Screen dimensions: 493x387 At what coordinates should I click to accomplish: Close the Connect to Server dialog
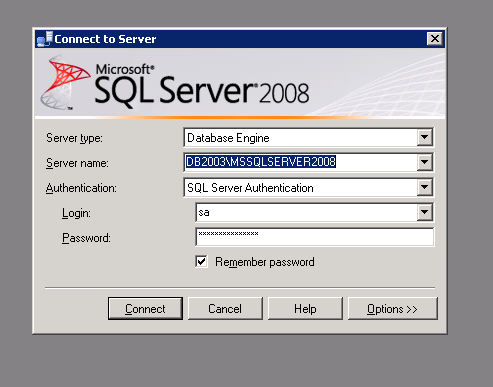435,39
